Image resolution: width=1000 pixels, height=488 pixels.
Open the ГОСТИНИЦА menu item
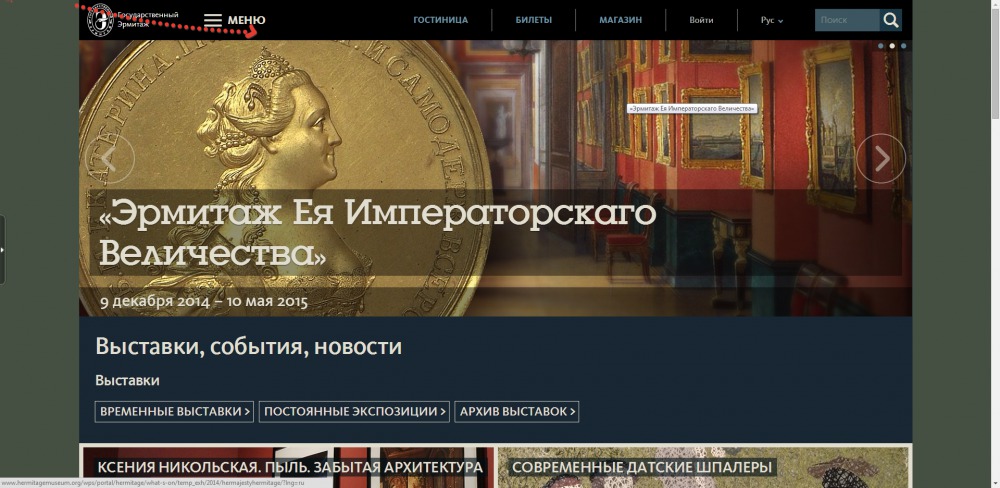(440, 20)
